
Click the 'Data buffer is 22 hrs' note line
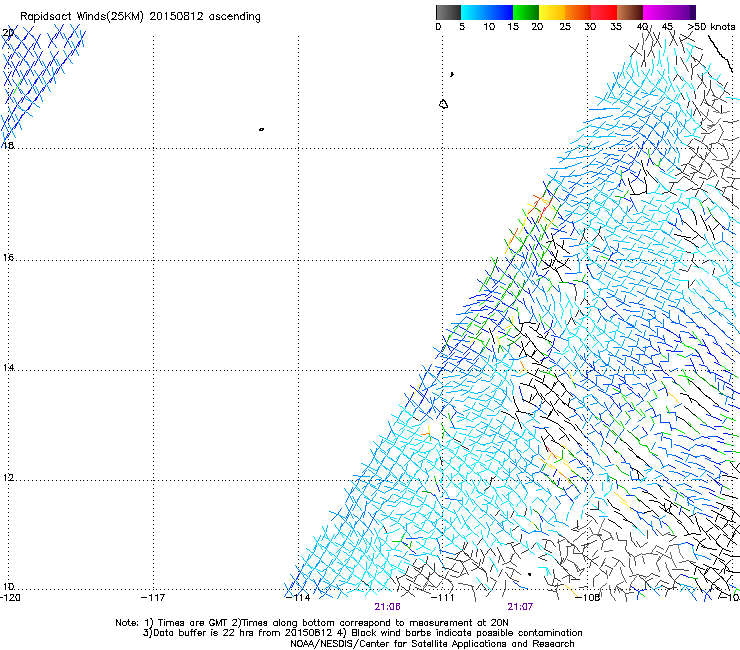pyautogui.click(x=362, y=633)
